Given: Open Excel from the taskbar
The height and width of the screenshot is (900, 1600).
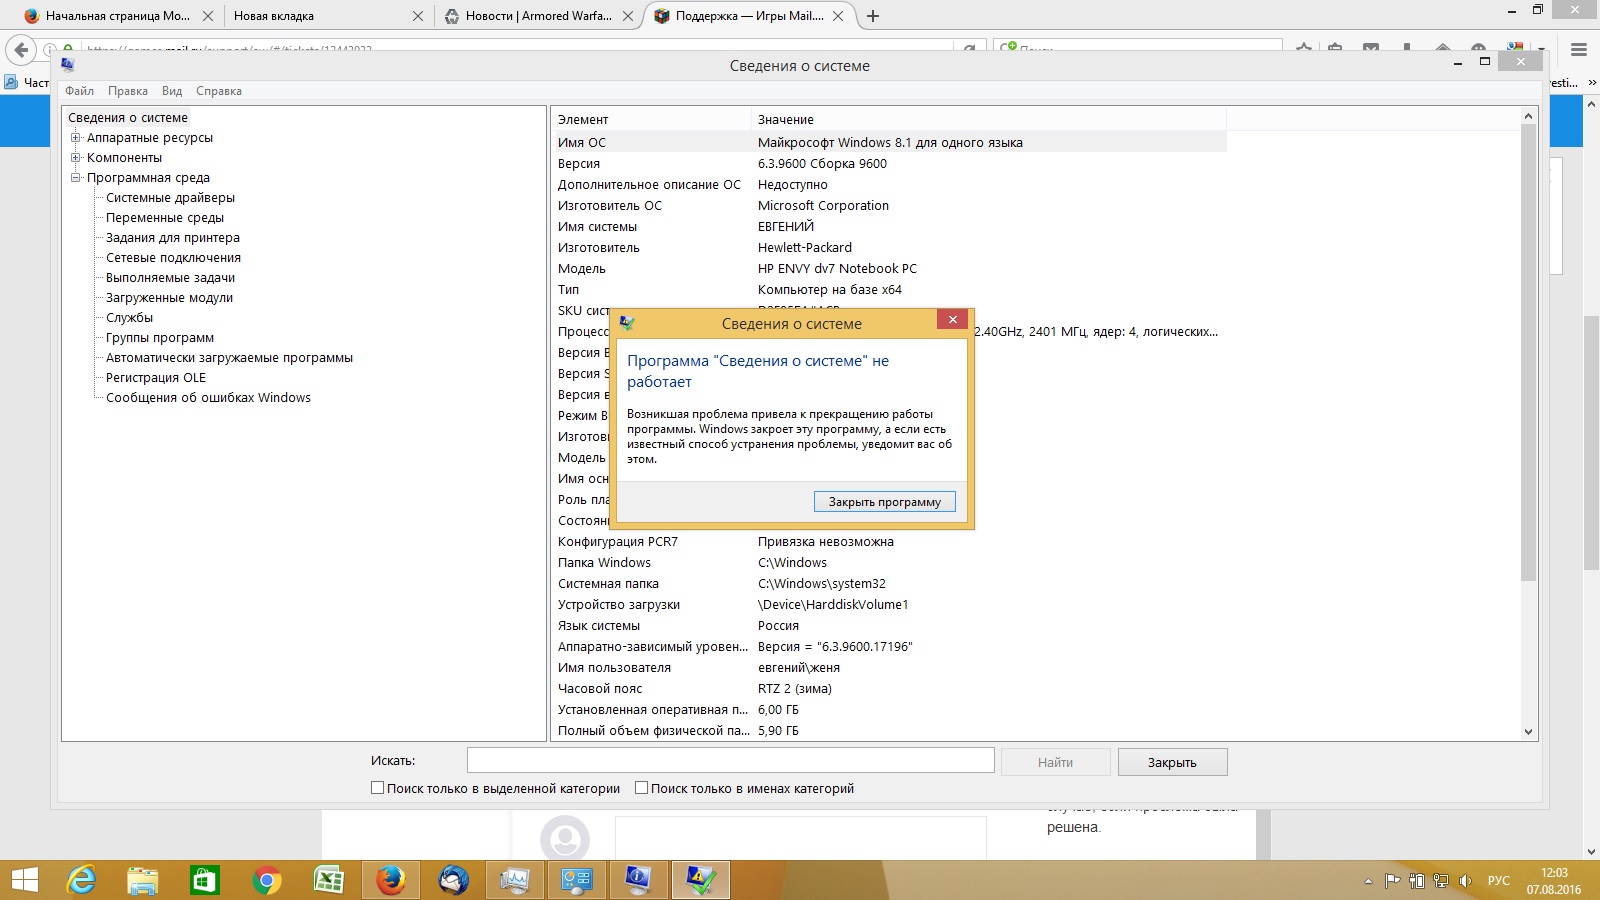Looking at the screenshot, I should [x=329, y=880].
